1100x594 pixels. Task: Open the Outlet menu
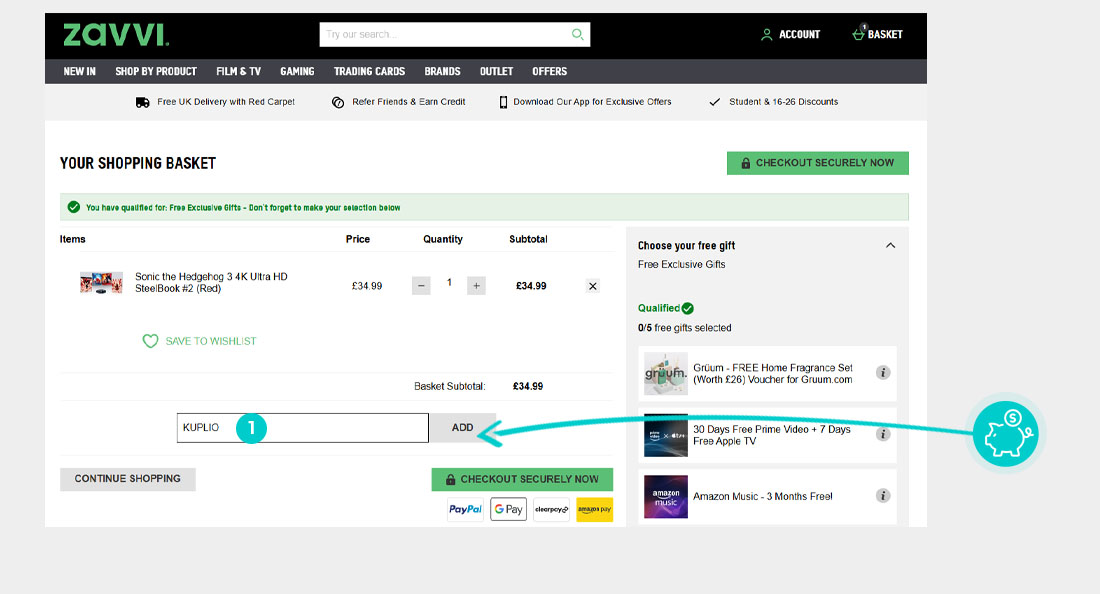pos(496,72)
